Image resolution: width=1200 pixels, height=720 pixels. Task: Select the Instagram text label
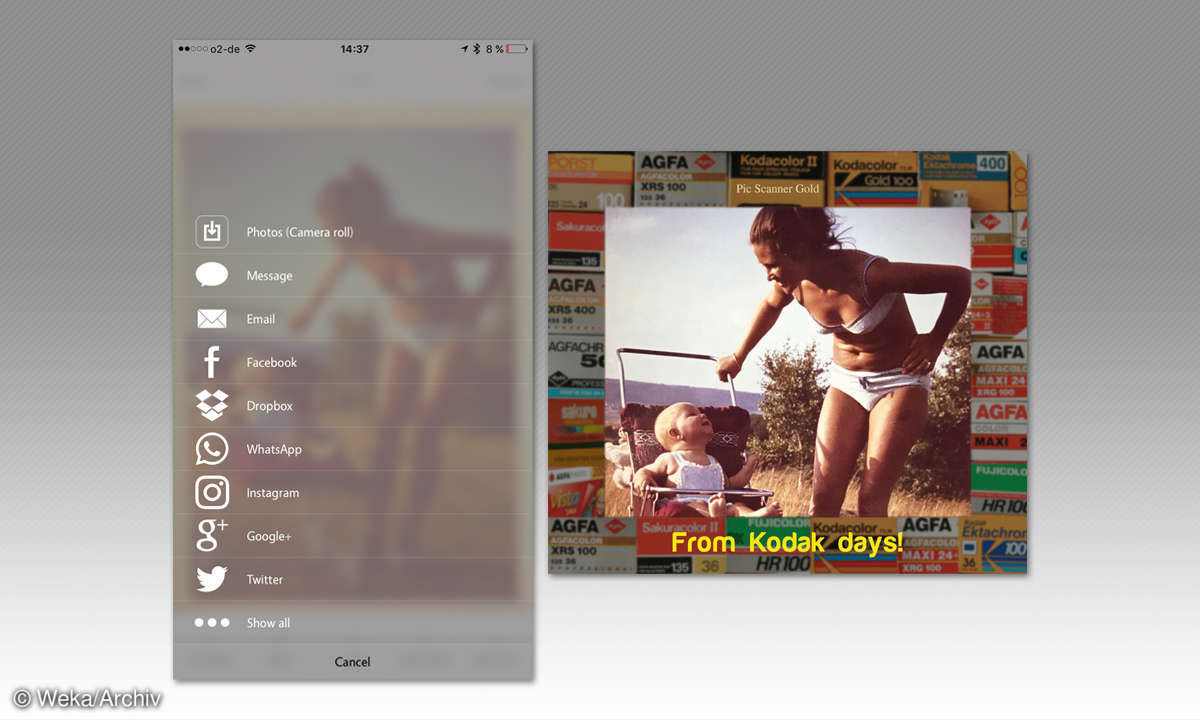[273, 492]
